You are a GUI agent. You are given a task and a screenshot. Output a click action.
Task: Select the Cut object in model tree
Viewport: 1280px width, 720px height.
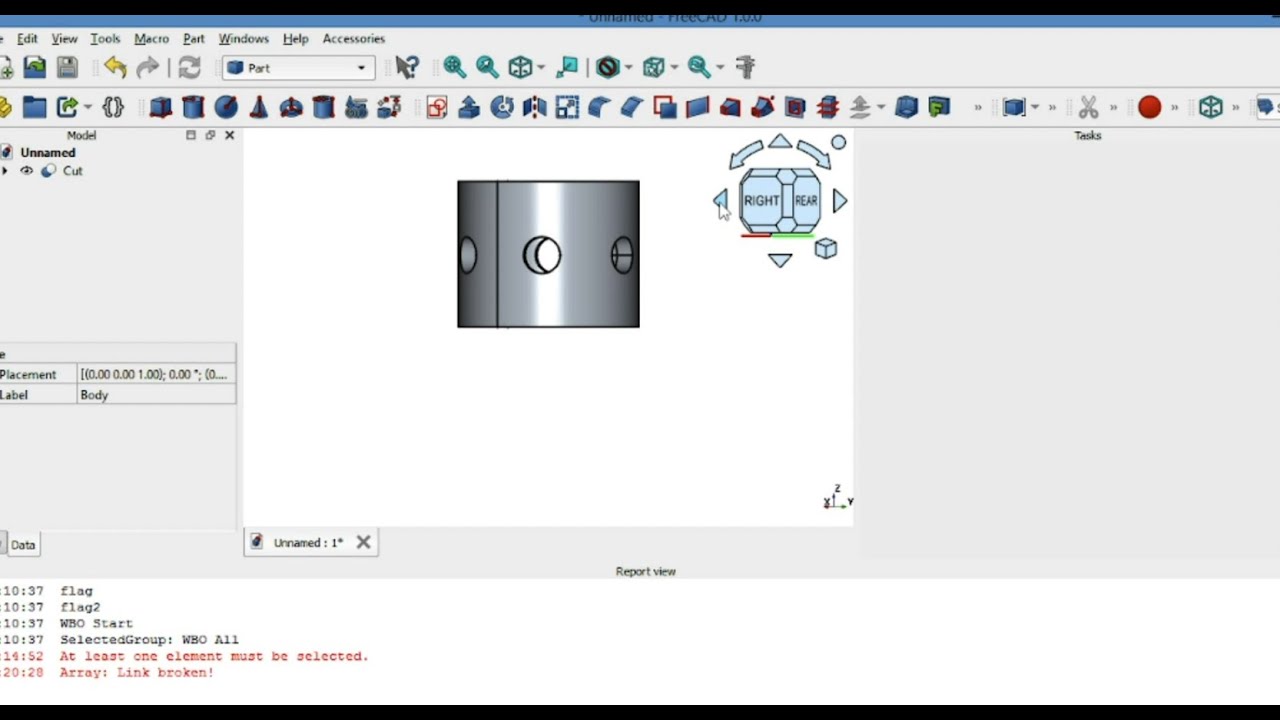(72, 171)
